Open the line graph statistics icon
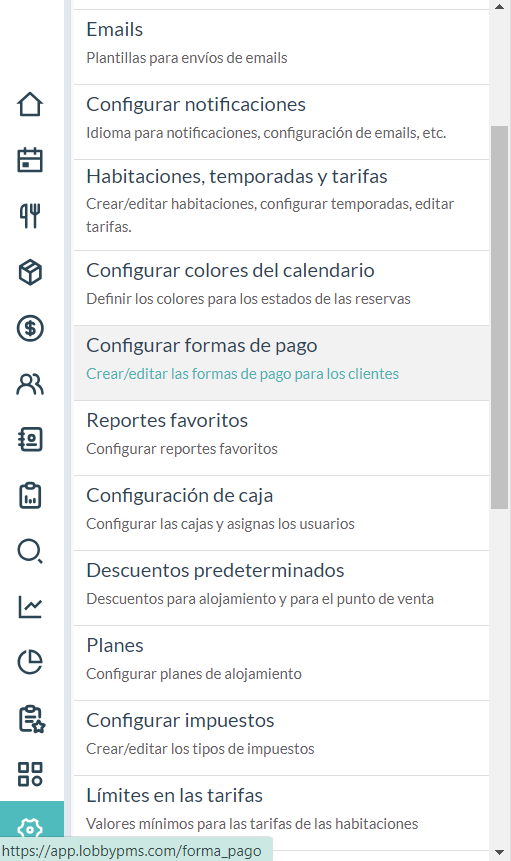The width and height of the screenshot is (511, 861). 30,607
